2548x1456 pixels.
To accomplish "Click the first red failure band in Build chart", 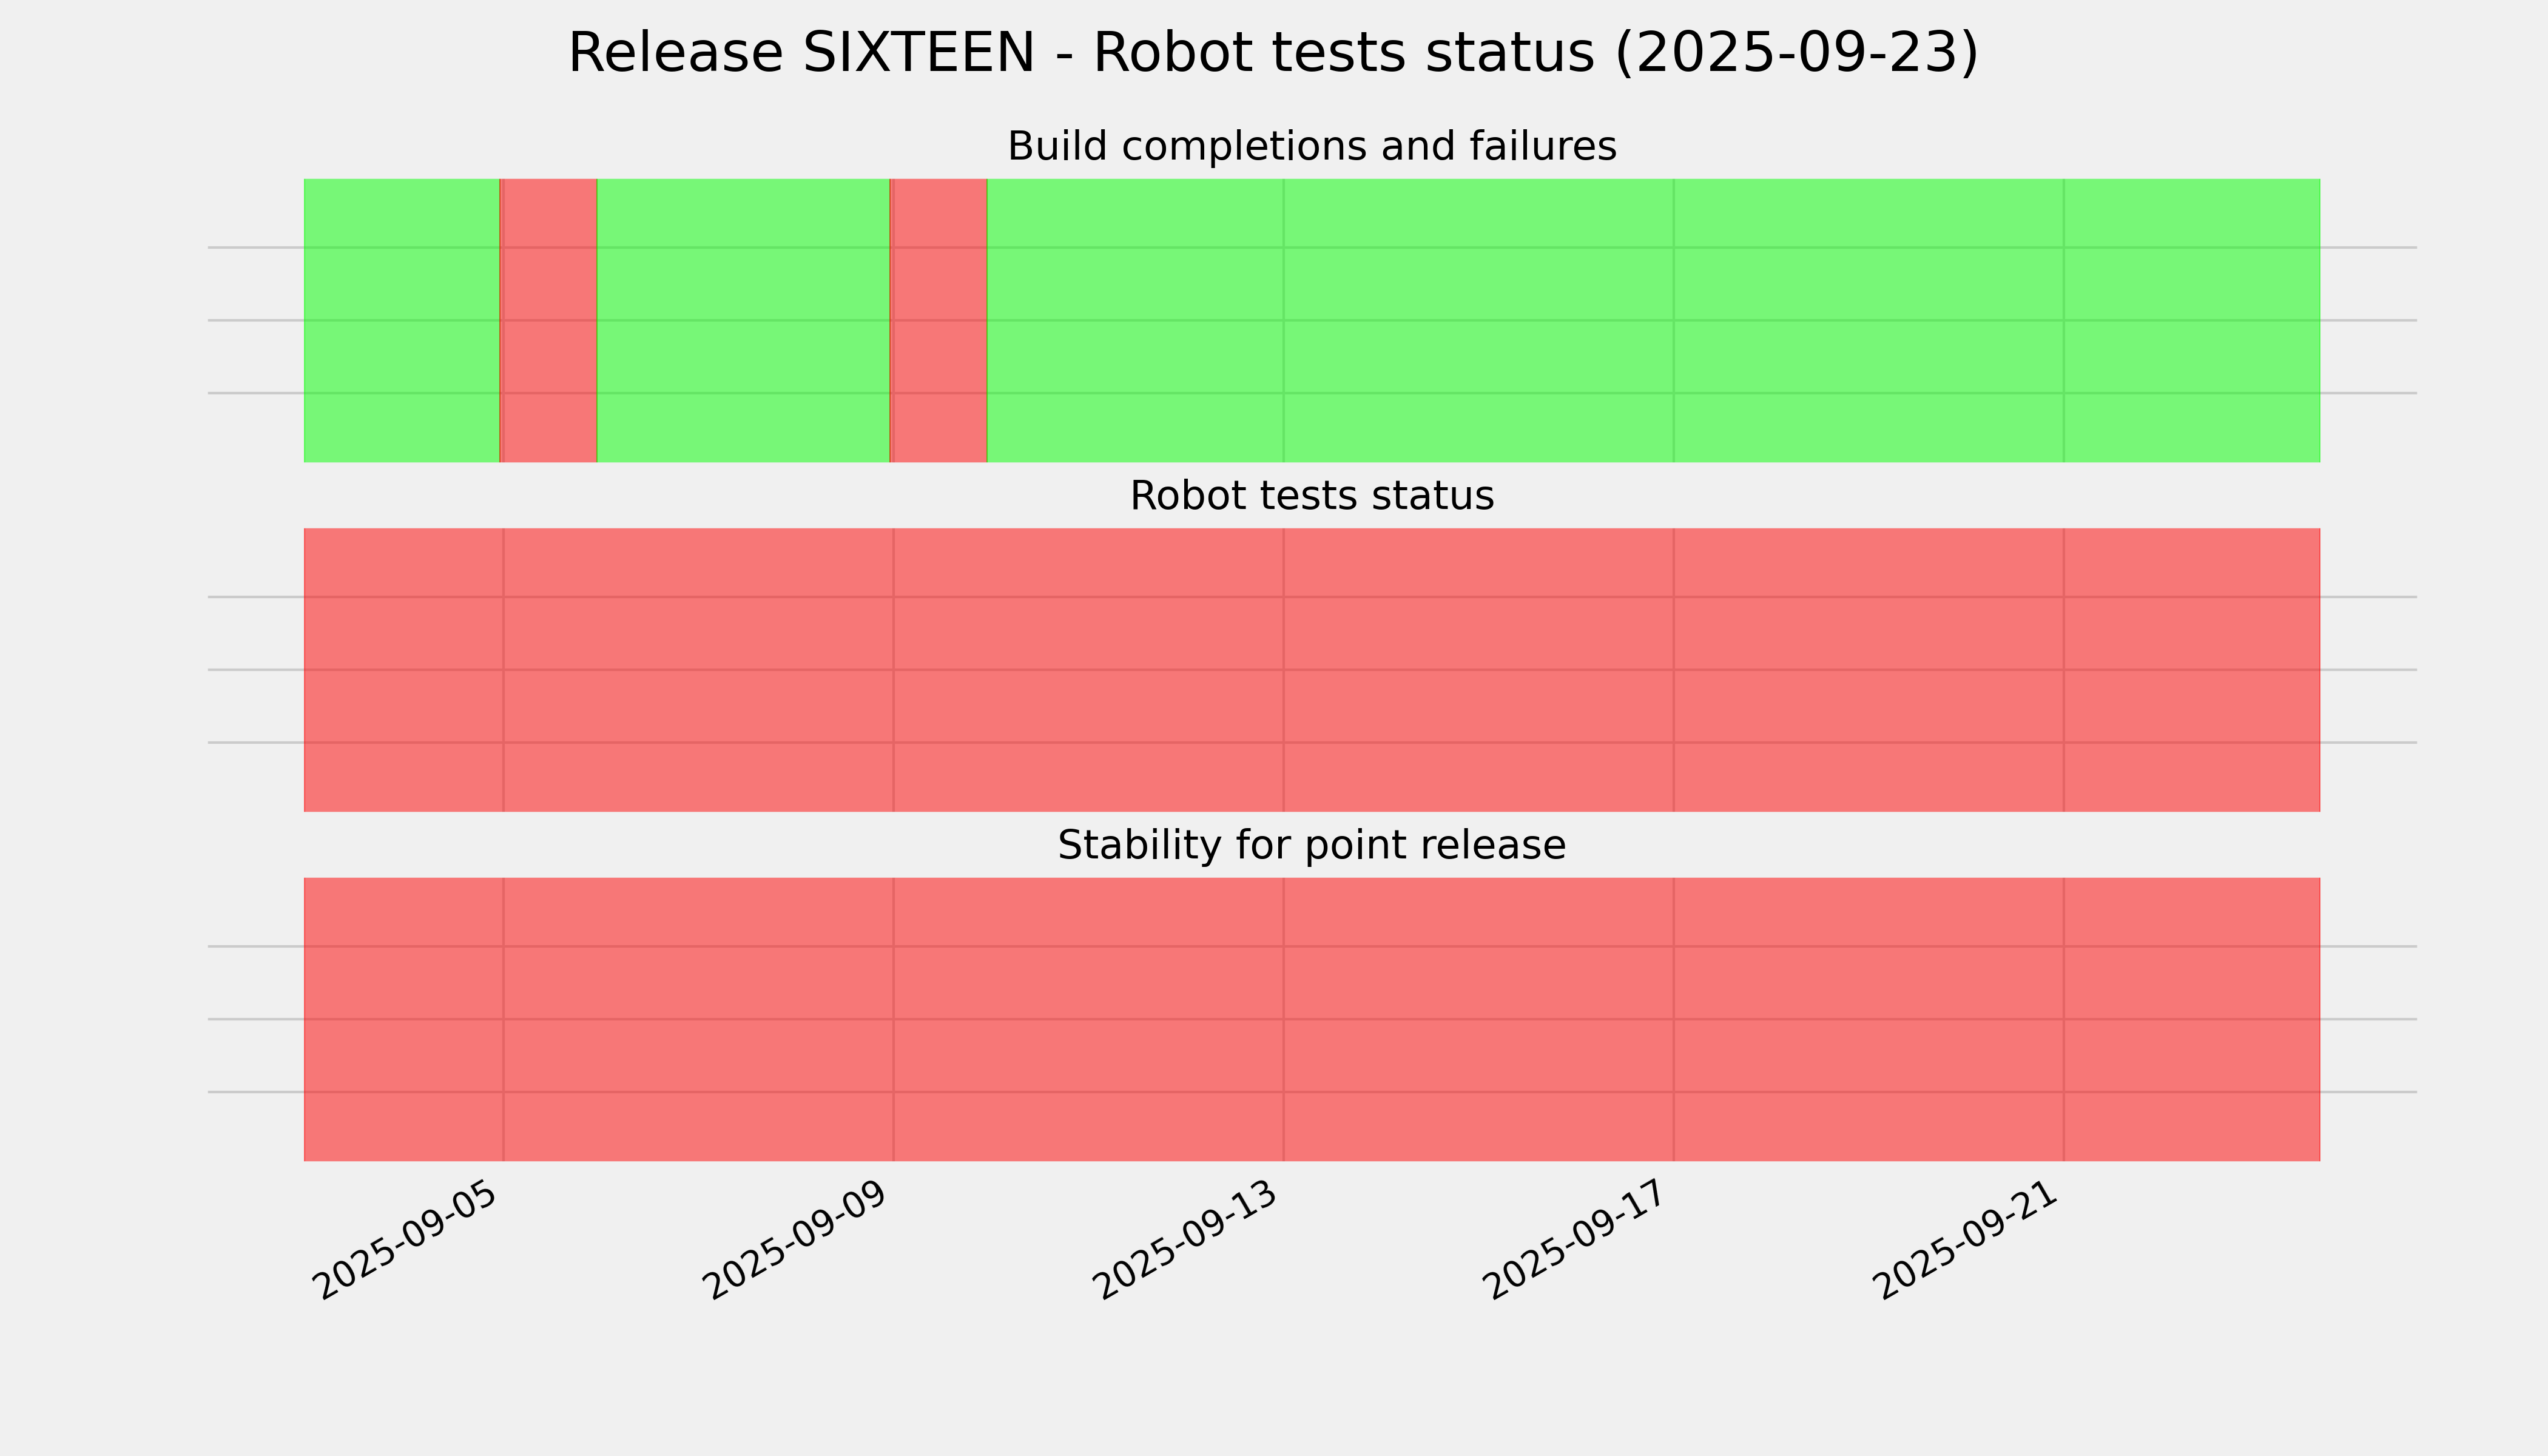I will [548, 320].
